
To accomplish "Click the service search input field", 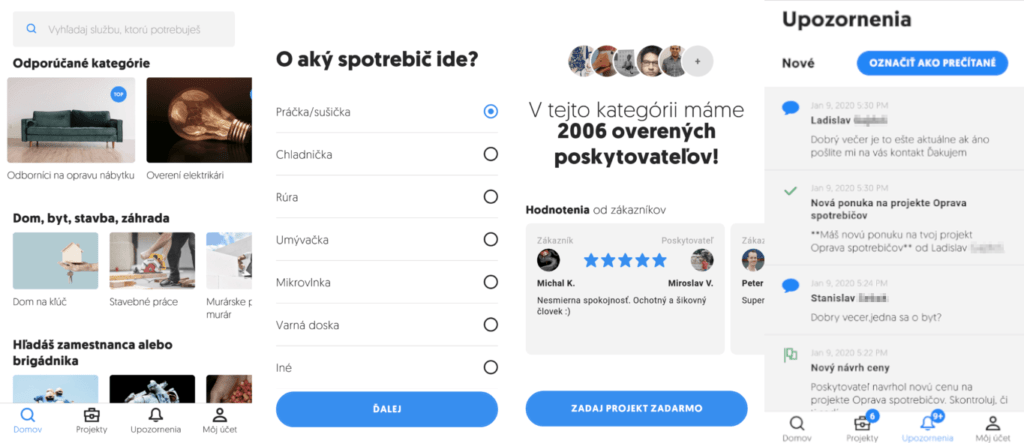I will point(135,30).
